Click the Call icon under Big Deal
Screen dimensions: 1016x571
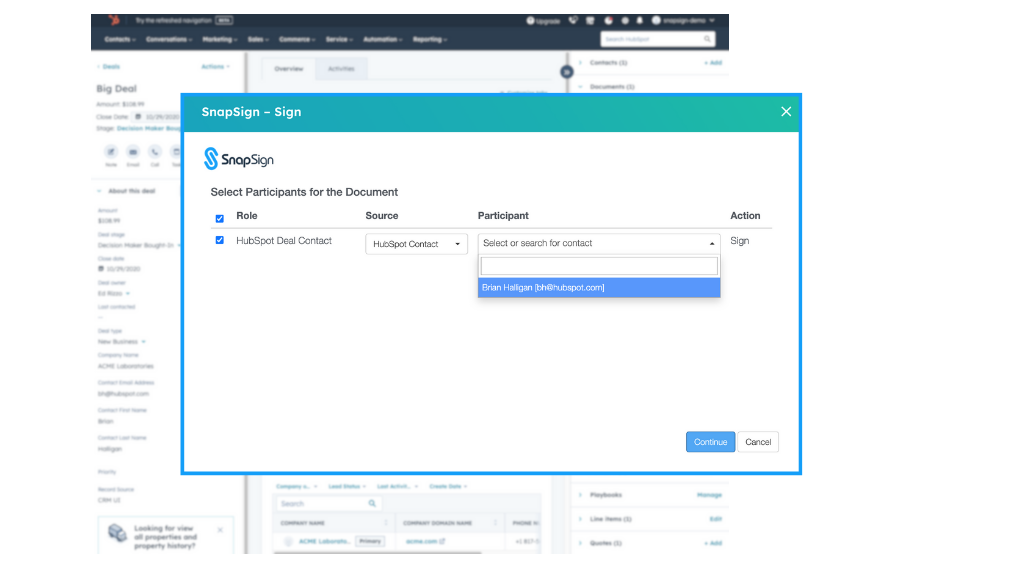coord(155,152)
